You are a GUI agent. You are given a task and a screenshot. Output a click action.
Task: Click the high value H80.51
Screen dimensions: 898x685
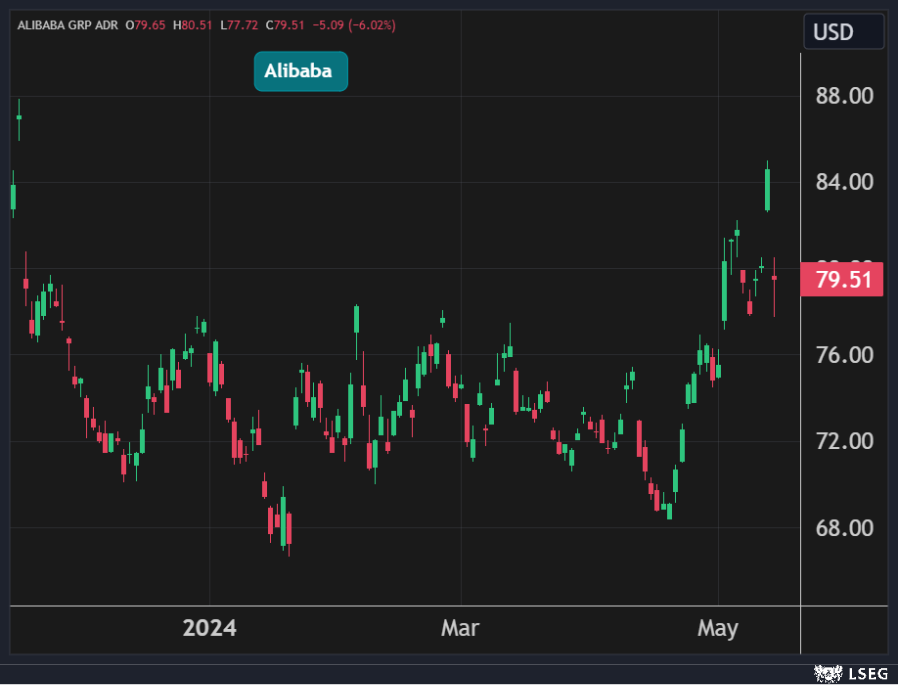[192, 25]
